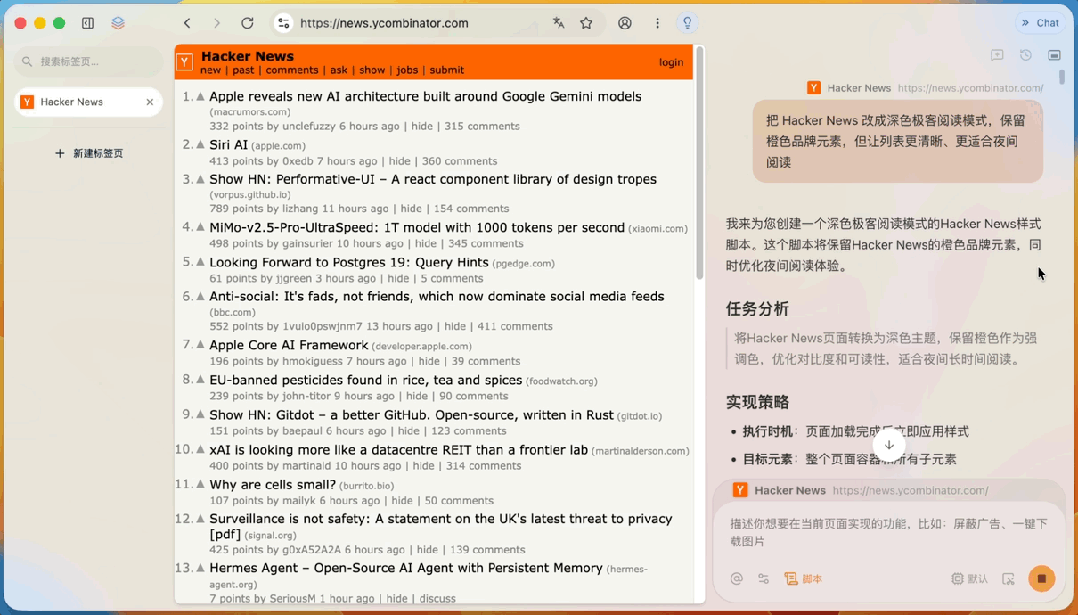The image size is (1078, 615).
Task: Open the 默认 model selector
Action: click(x=969, y=579)
